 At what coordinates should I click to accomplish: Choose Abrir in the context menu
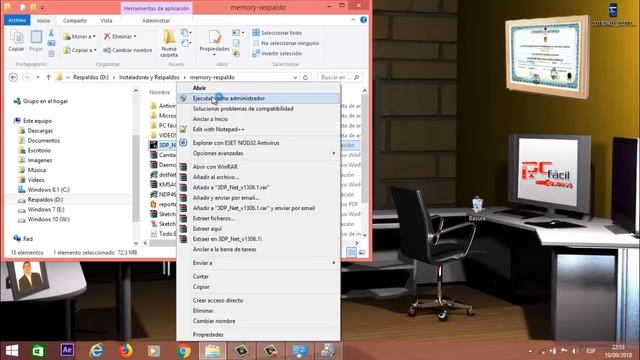(258, 88)
